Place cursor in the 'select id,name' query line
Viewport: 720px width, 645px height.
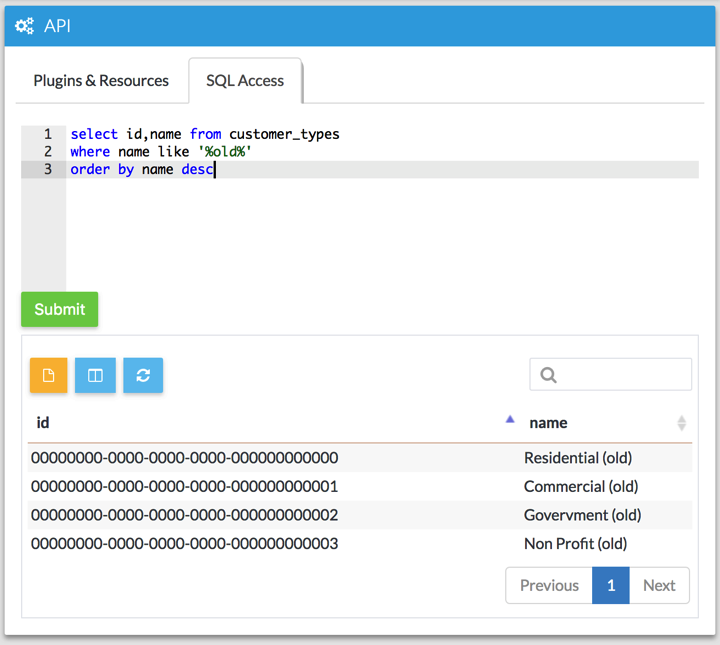pos(204,134)
